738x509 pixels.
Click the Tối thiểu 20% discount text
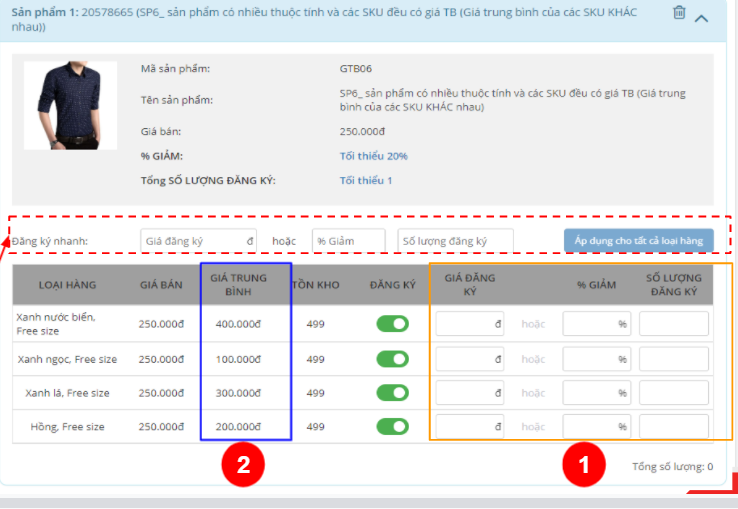pos(373,156)
